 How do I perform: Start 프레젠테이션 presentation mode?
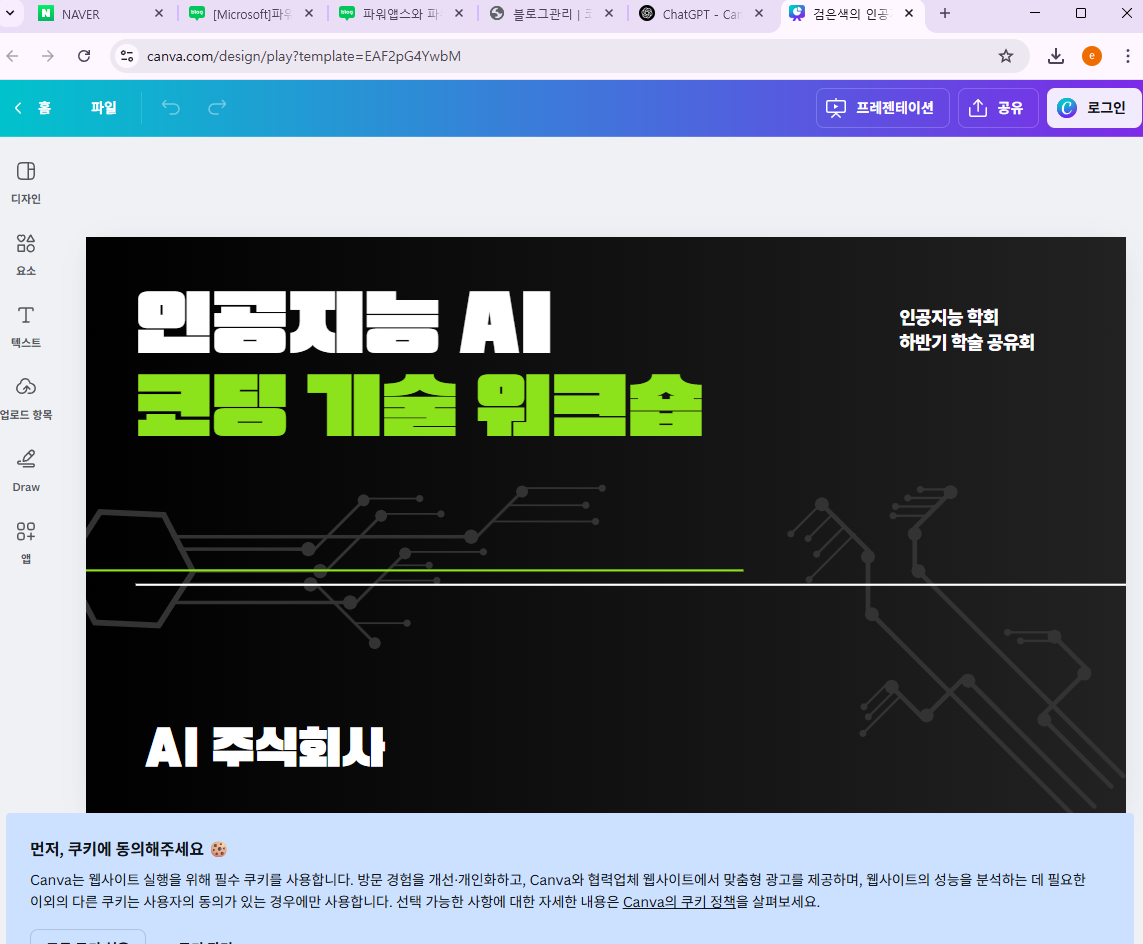pos(882,108)
